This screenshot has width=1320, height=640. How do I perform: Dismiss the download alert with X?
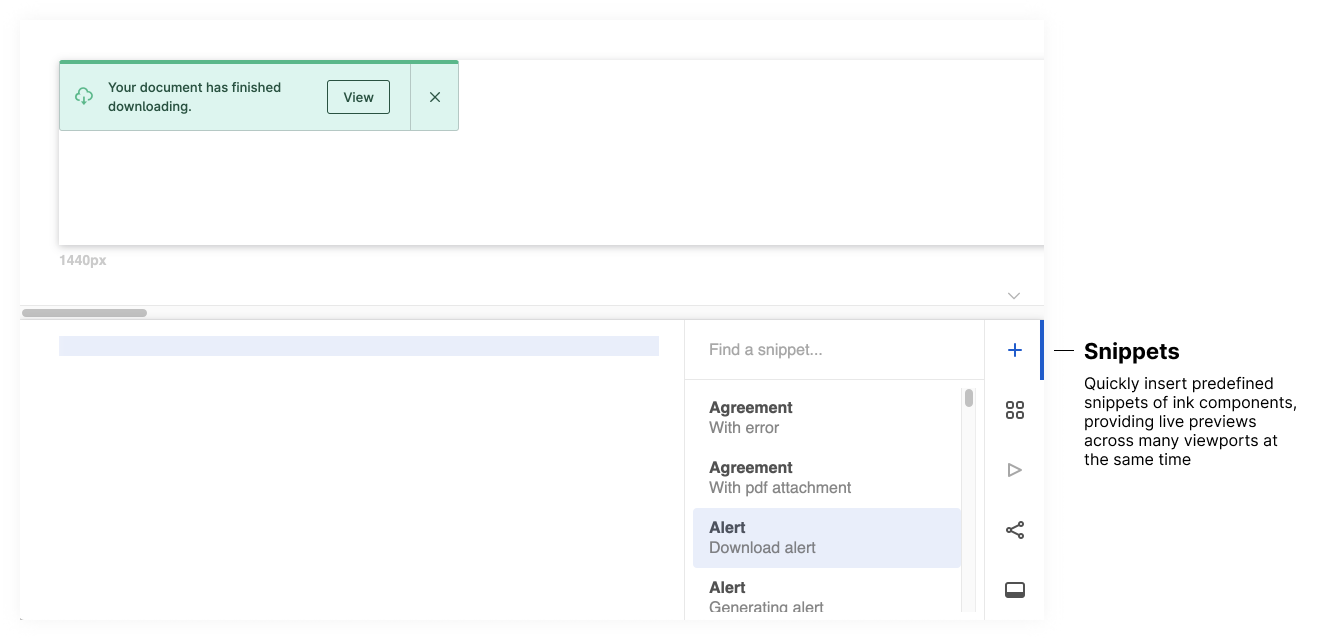(x=434, y=97)
